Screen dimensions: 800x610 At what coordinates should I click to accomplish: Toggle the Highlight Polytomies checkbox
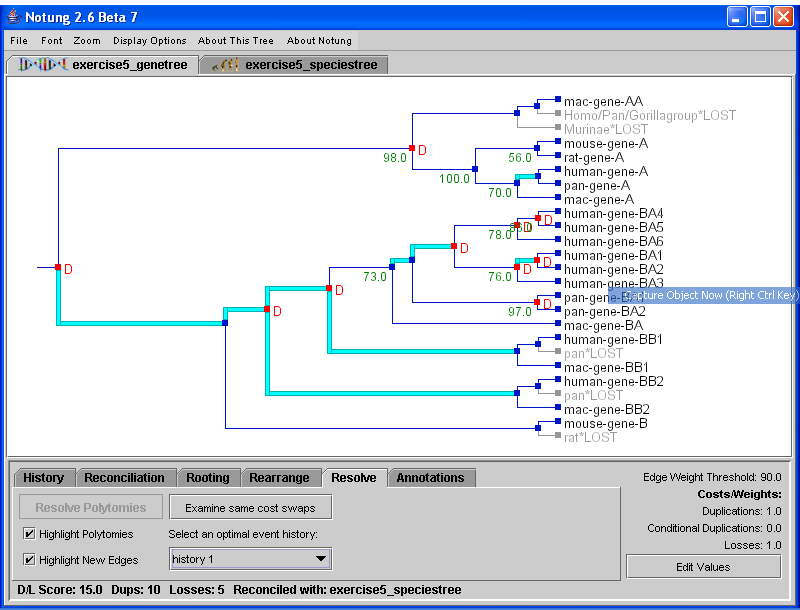coord(29,534)
